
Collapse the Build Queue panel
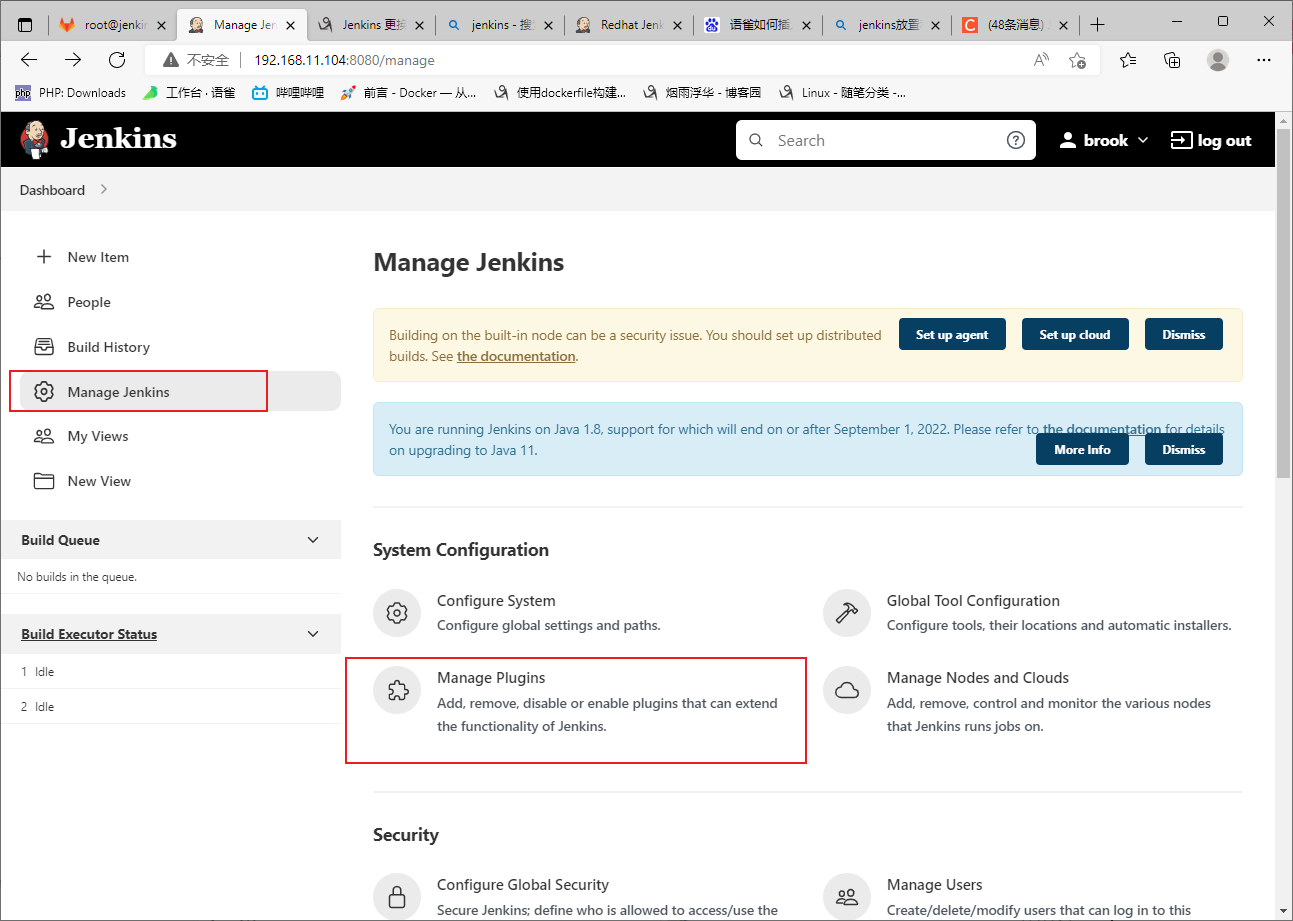(313, 540)
